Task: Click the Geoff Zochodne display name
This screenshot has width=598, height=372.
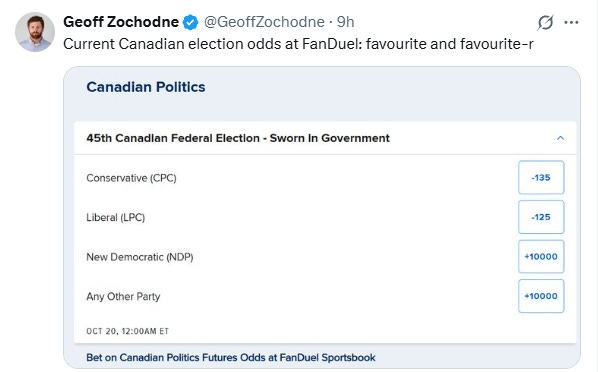Action: (121, 22)
